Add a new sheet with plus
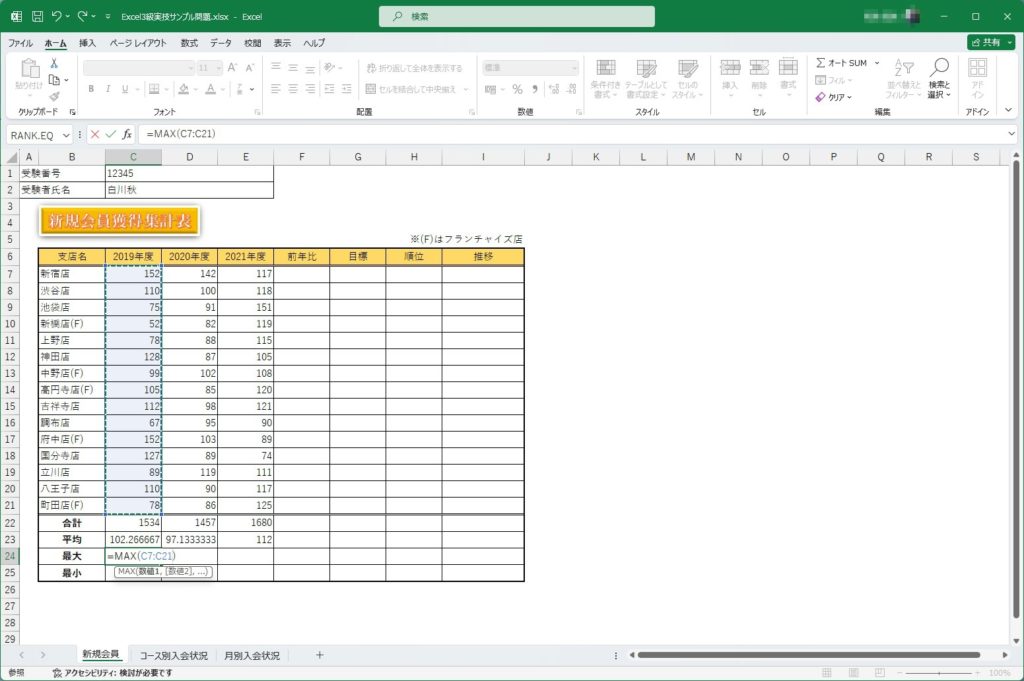 [x=320, y=655]
